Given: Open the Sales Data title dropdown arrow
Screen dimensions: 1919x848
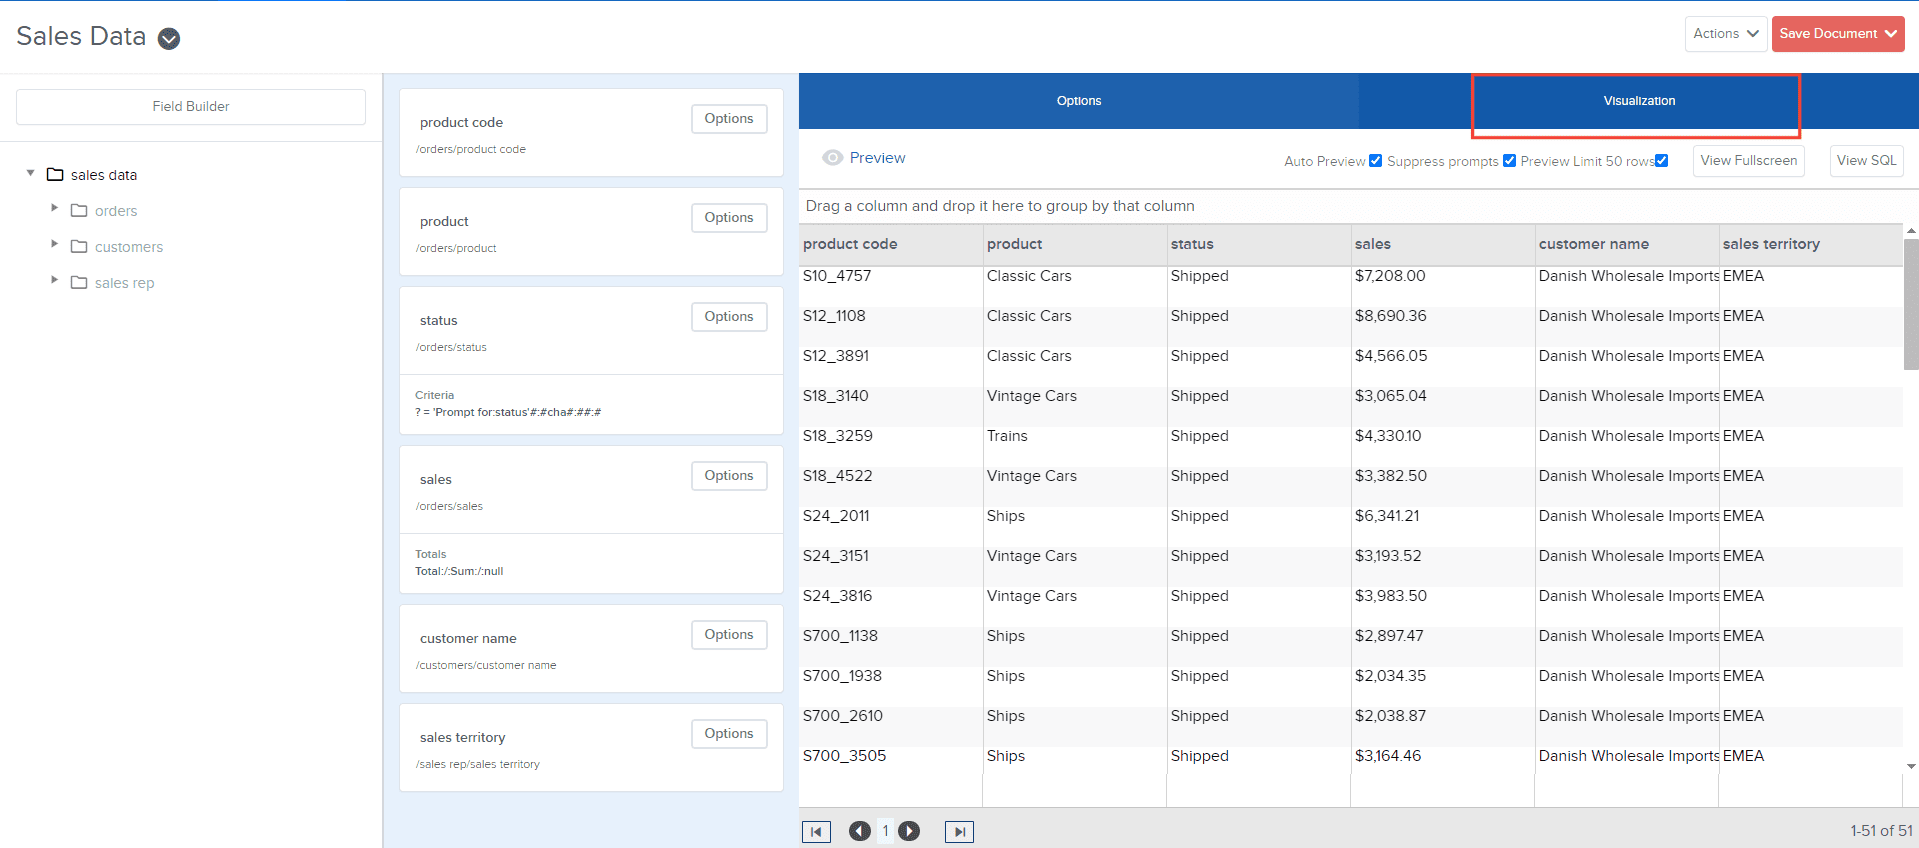Looking at the screenshot, I should (x=169, y=38).
